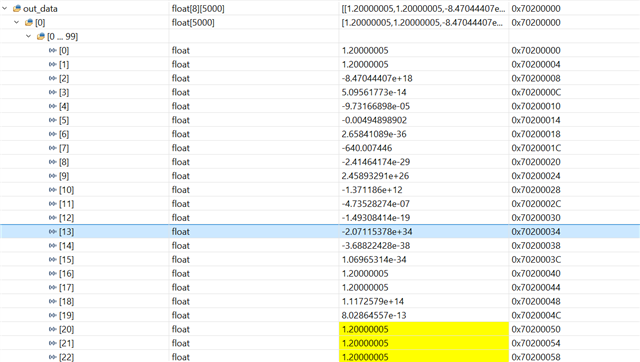640x362 pixels.
Task: Select value -3.68822428e-38 cell
Action: click(x=376, y=246)
